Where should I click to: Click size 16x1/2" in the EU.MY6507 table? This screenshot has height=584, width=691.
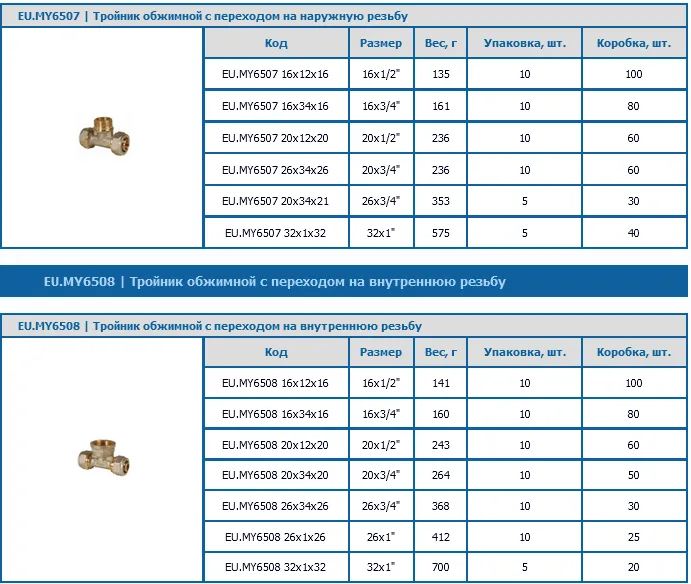pos(381,74)
